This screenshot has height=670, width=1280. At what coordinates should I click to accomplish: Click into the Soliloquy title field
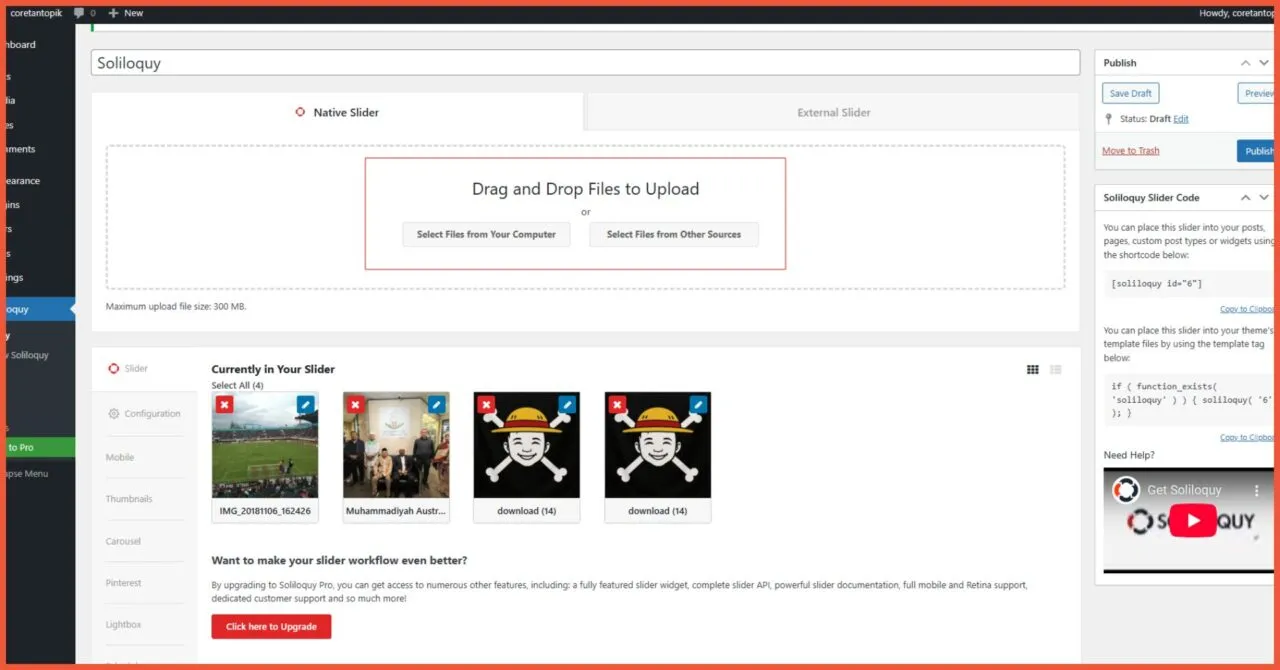tap(585, 63)
